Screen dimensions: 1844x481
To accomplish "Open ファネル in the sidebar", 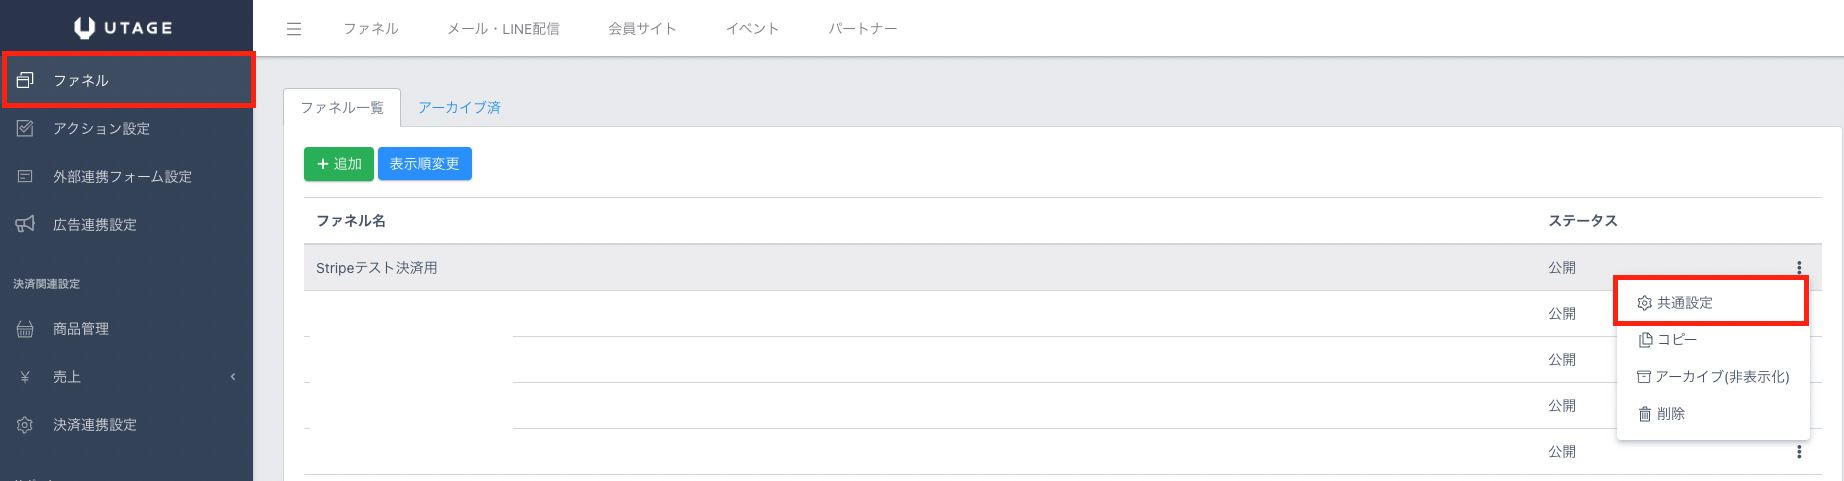I will [81, 80].
